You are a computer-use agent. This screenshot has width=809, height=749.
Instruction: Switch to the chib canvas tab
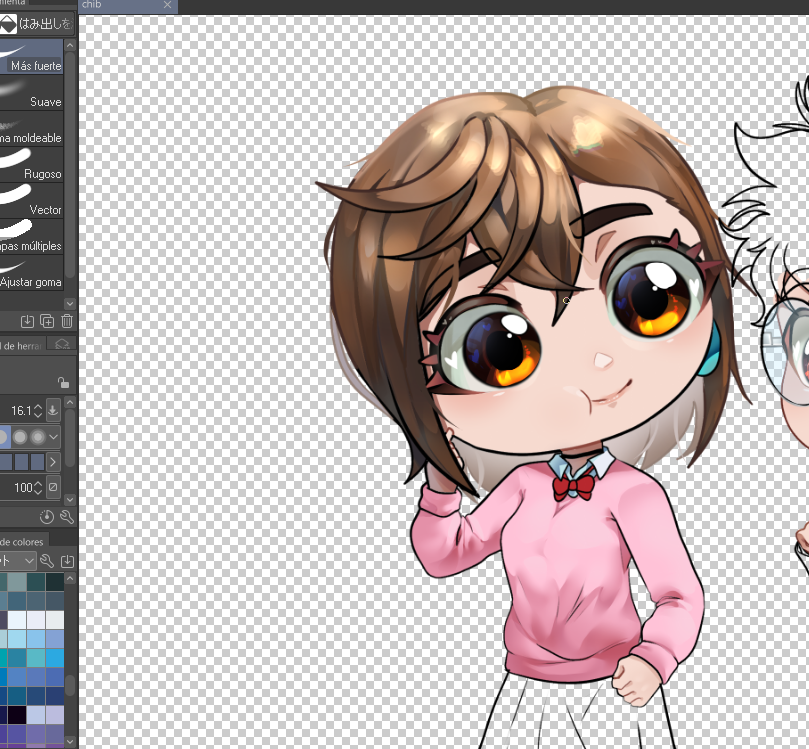pos(115,5)
